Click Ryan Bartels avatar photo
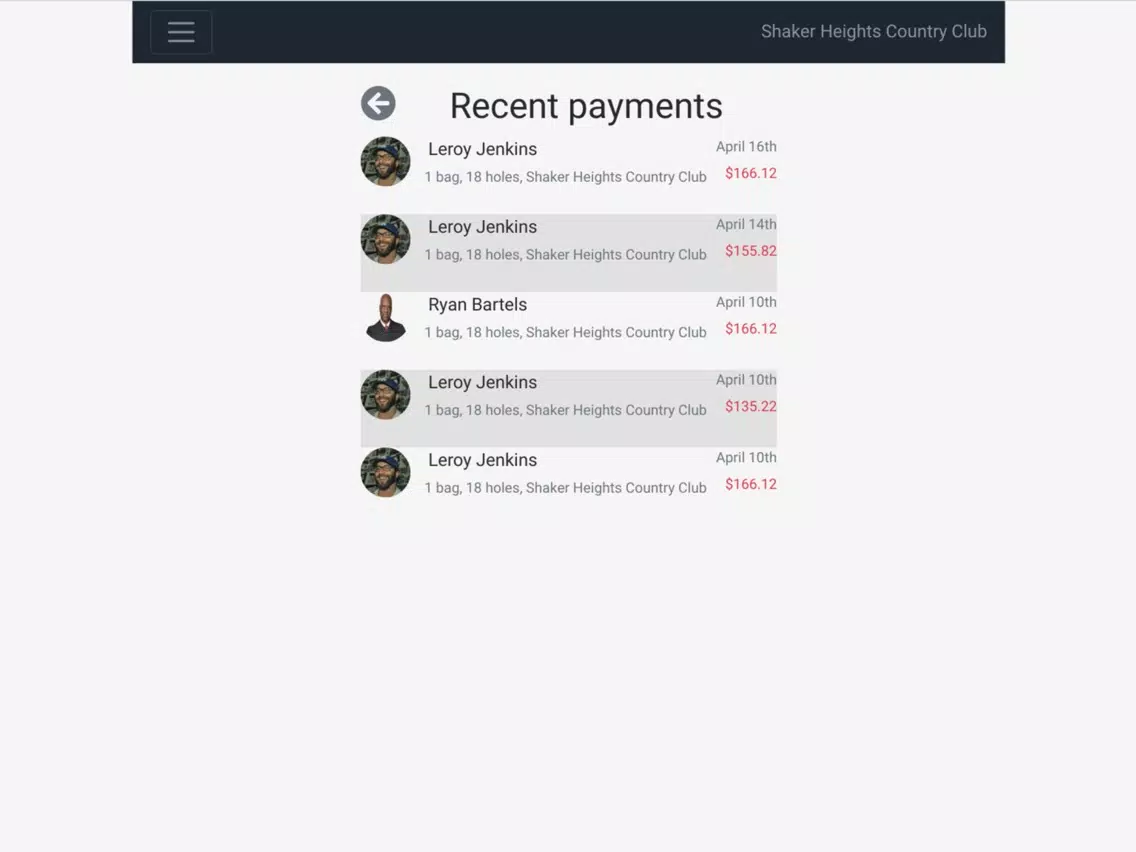The image size is (1136, 852). [x=385, y=317]
